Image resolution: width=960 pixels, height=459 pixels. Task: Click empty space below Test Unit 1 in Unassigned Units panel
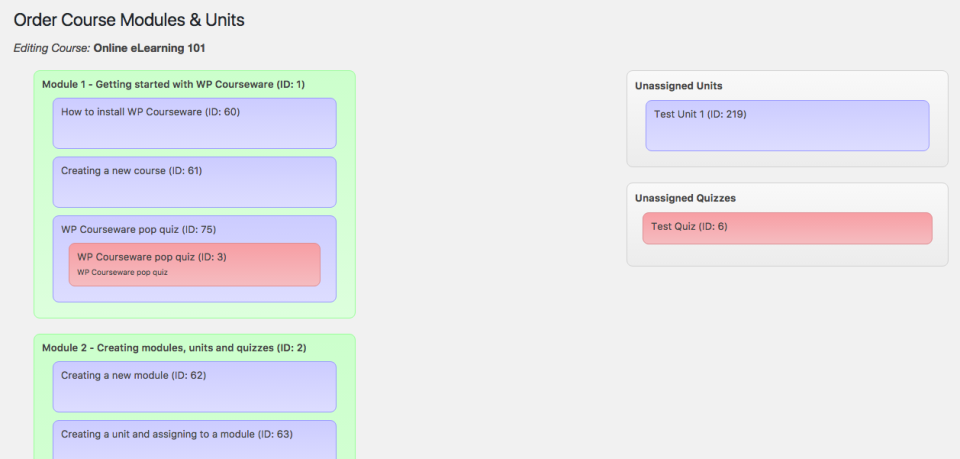coord(787,158)
